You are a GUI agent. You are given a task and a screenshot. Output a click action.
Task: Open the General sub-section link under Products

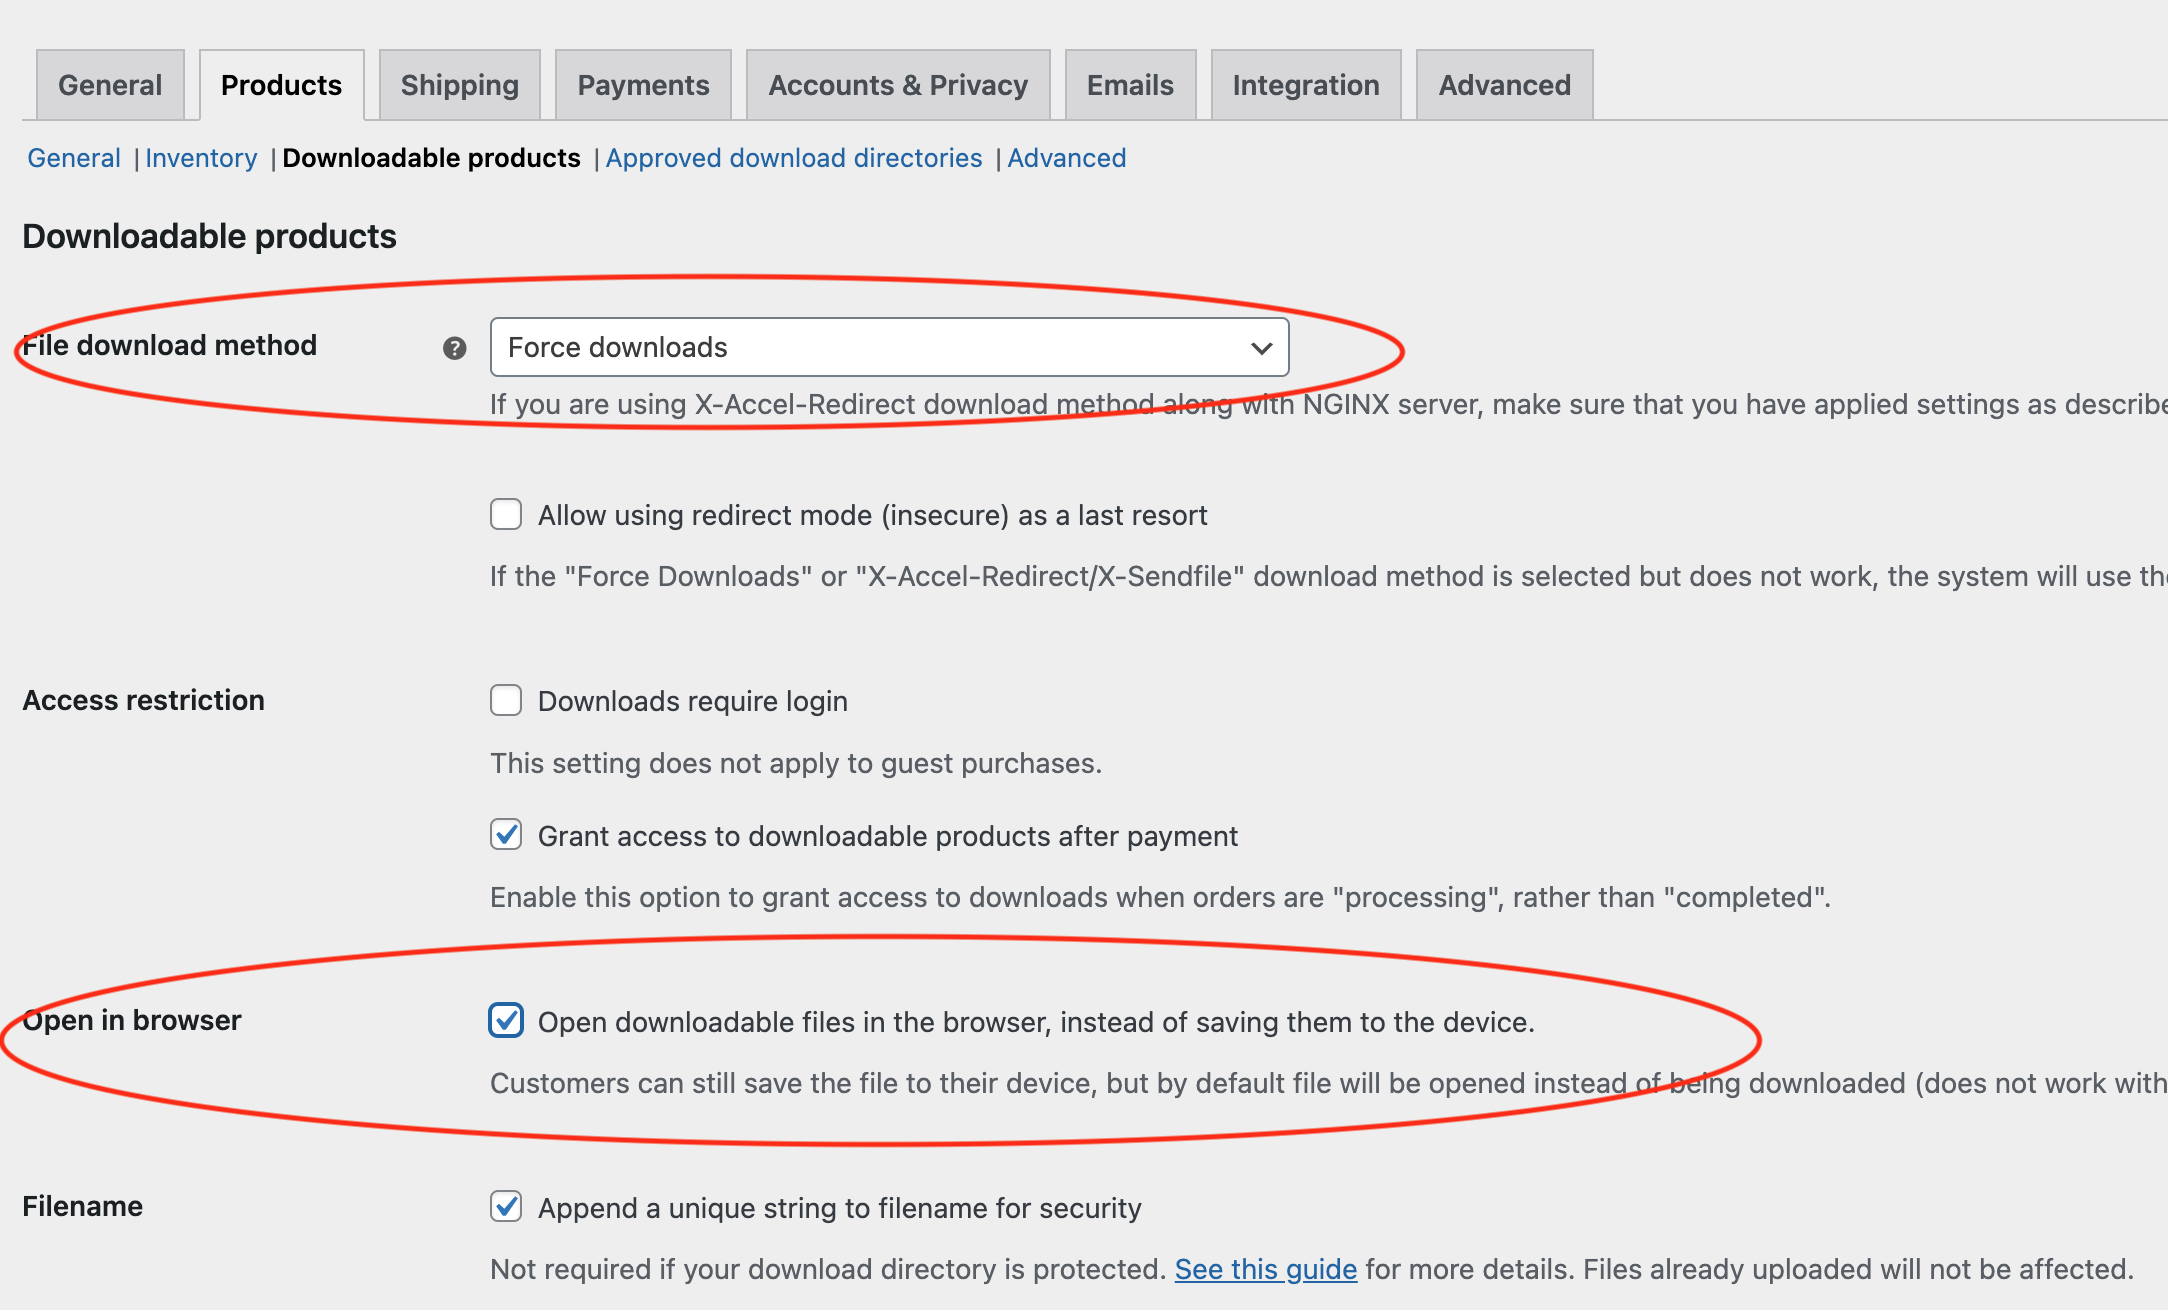(x=74, y=158)
